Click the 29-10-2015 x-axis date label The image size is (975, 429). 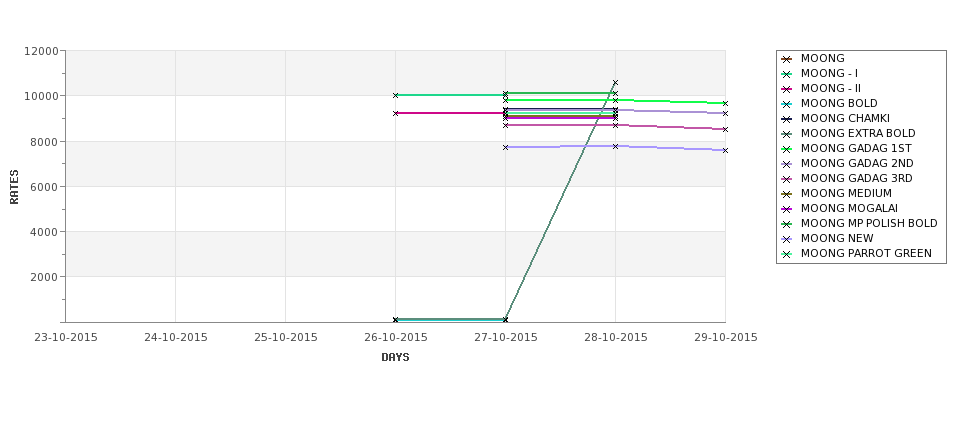pos(726,338)
